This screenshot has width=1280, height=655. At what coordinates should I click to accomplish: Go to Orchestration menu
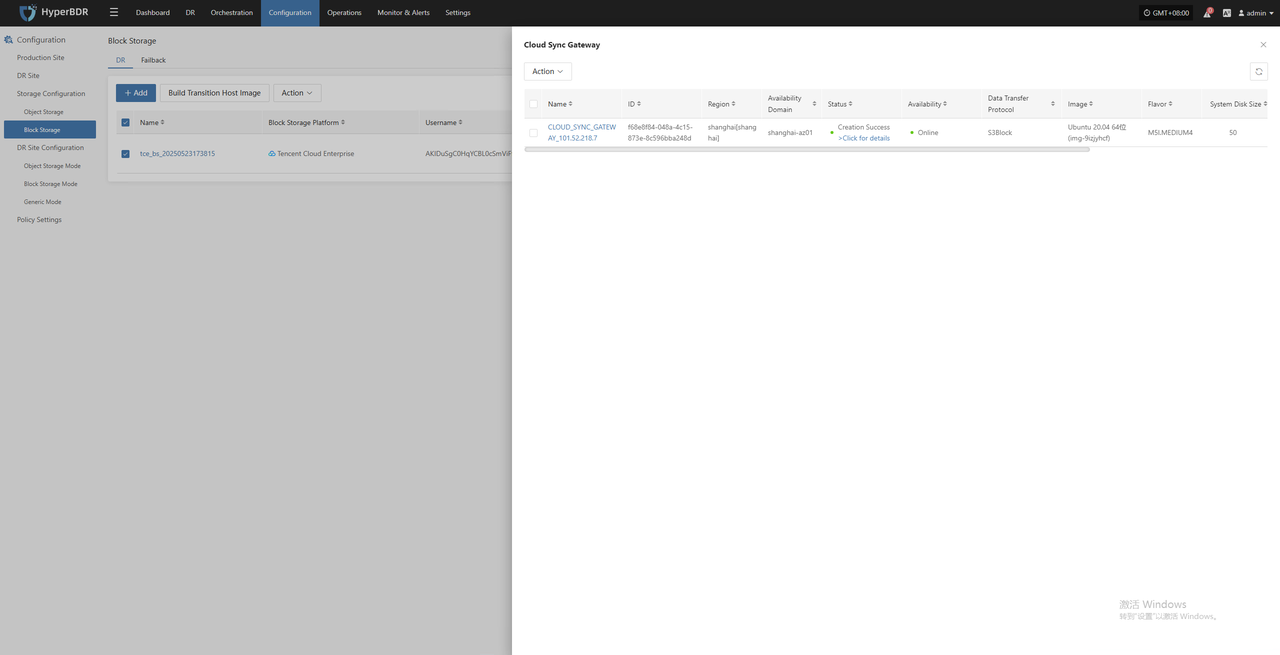[x=232, y=13]
